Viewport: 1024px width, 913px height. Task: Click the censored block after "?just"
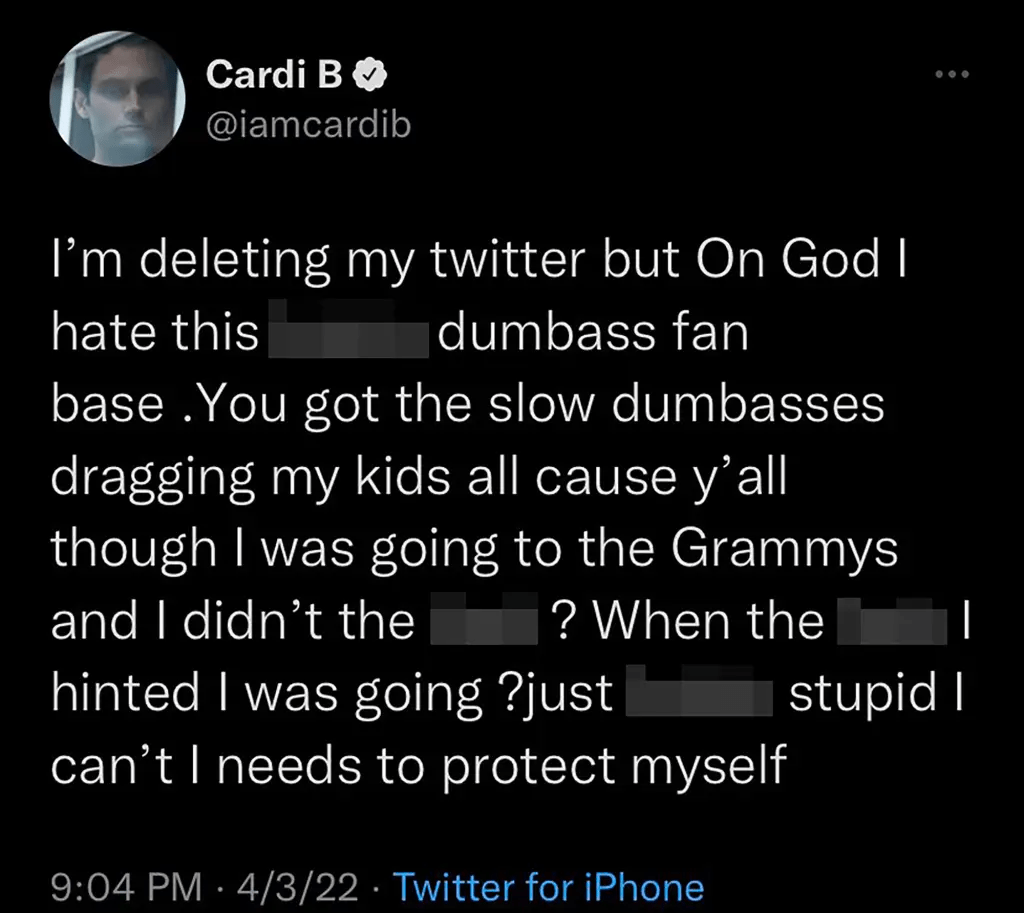[699, 690]
